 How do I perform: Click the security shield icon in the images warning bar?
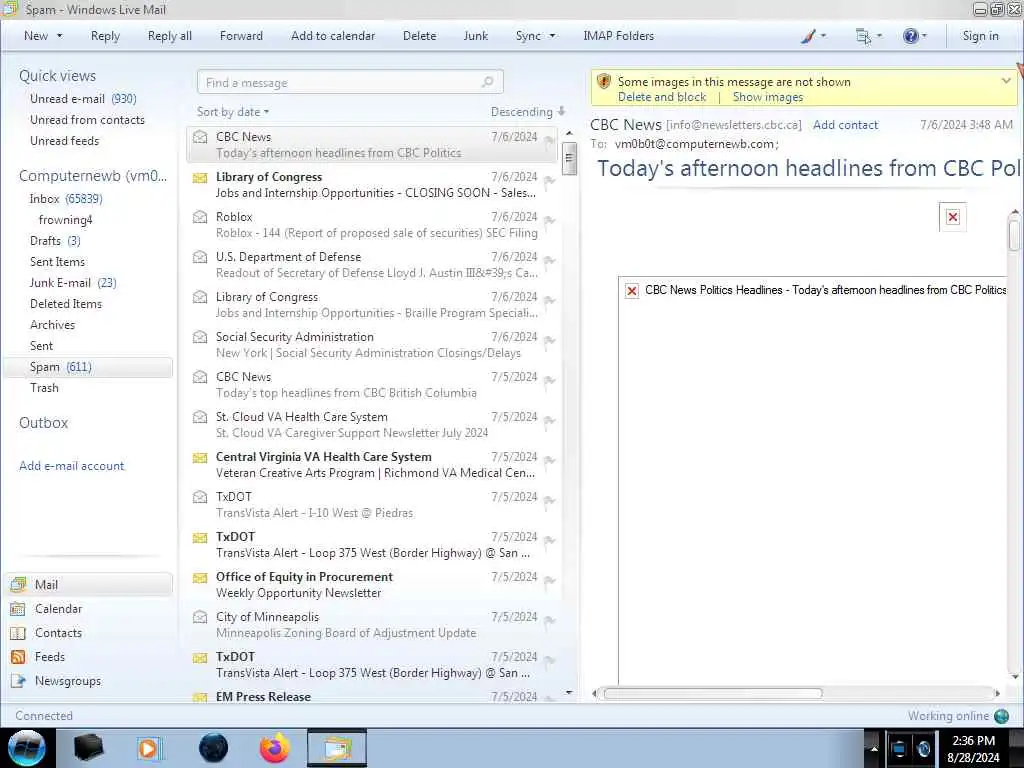pos(604,82)
